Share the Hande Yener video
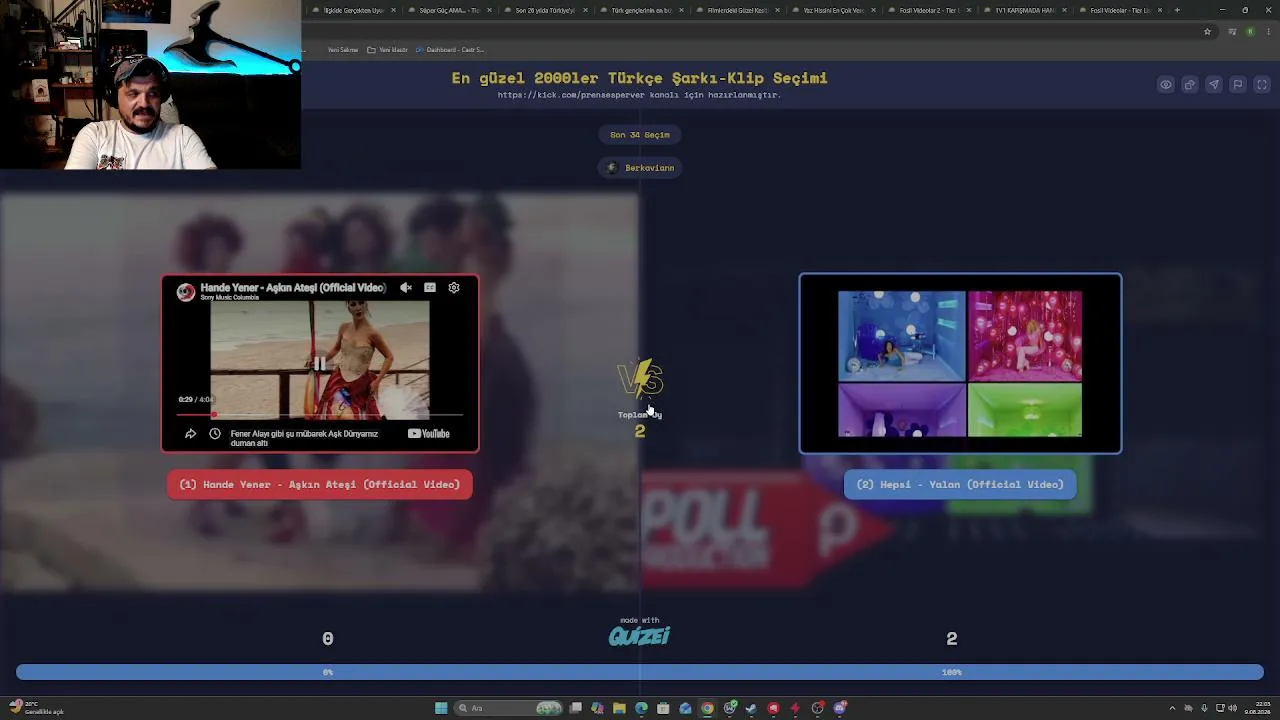The image size is (1280, 720). (x=190, y=434)
